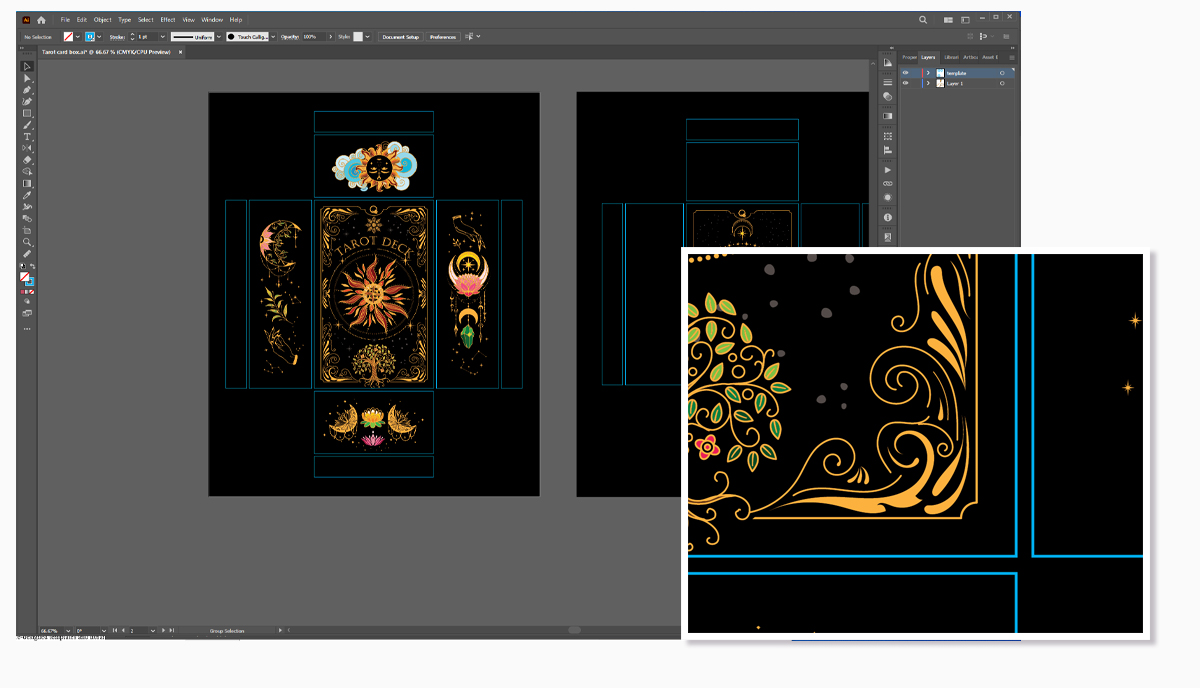
Task: Expand Layer 1 sublayers
Action: pyautogui.click(x=928, y=84)
